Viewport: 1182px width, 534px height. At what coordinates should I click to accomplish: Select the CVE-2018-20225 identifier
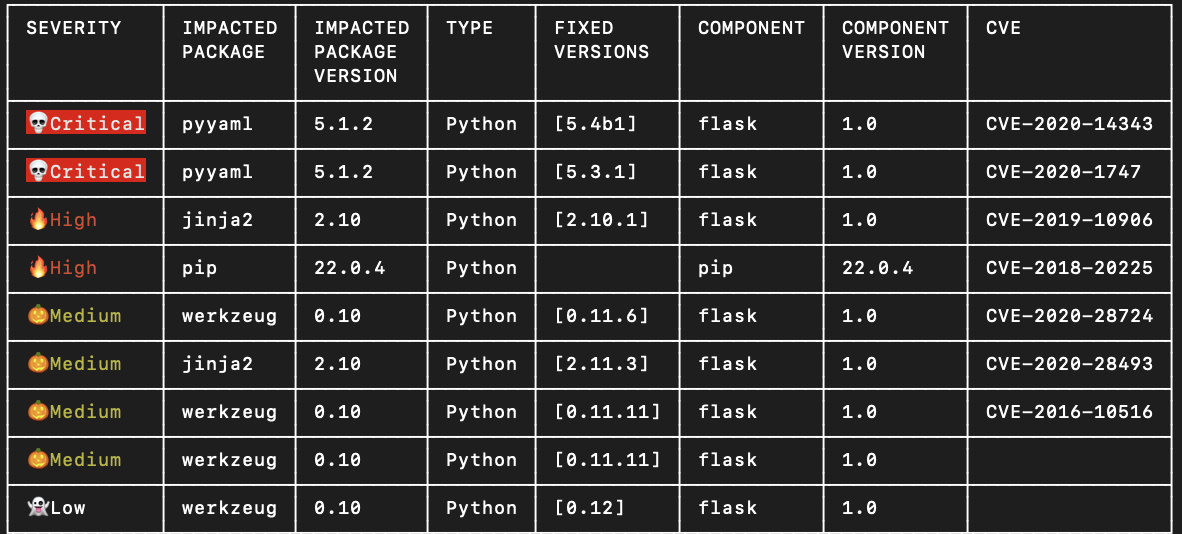tap(1069, 268)
